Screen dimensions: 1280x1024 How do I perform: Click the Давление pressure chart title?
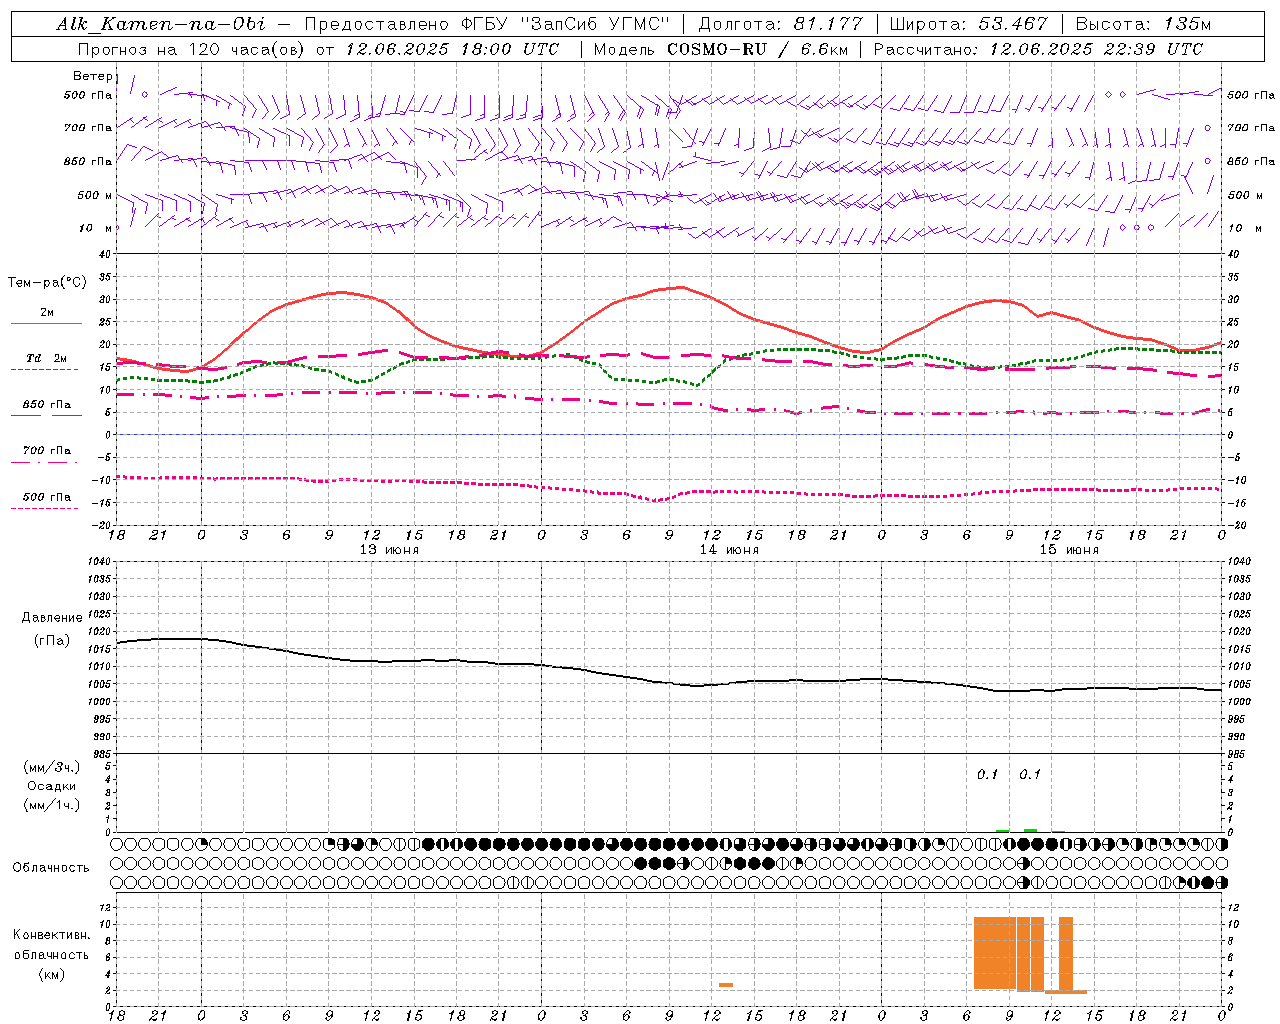tap(51, 618)
